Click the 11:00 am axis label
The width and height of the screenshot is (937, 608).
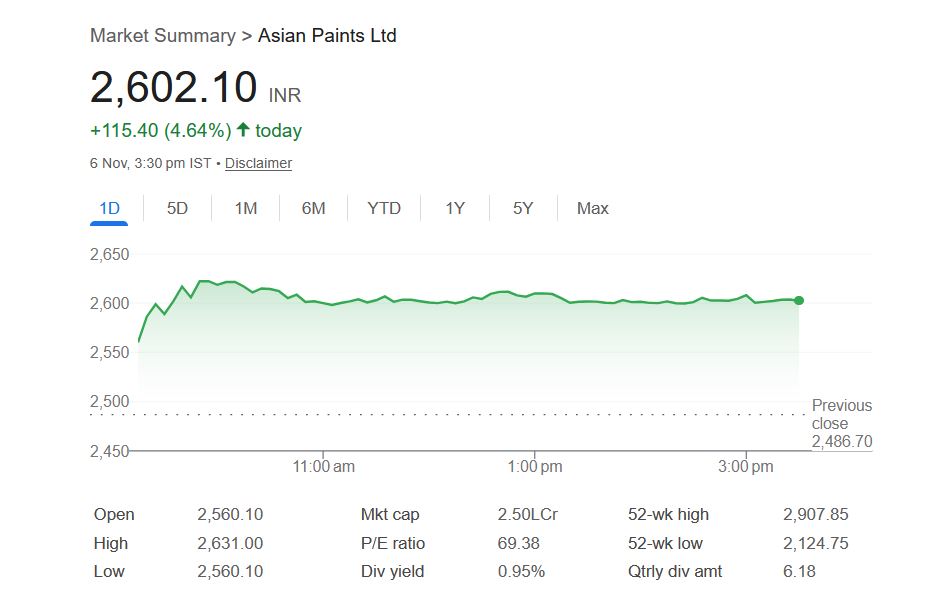324,466
